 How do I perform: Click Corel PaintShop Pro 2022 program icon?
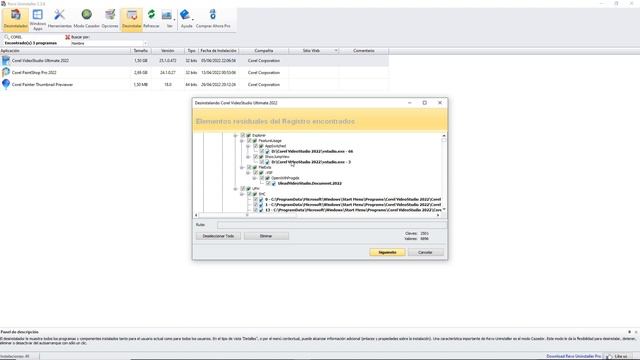[x=6, y=72]
